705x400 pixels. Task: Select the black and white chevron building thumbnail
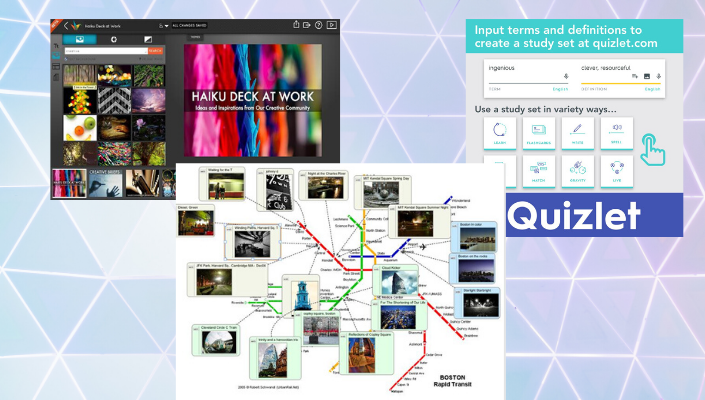point(114,101)
